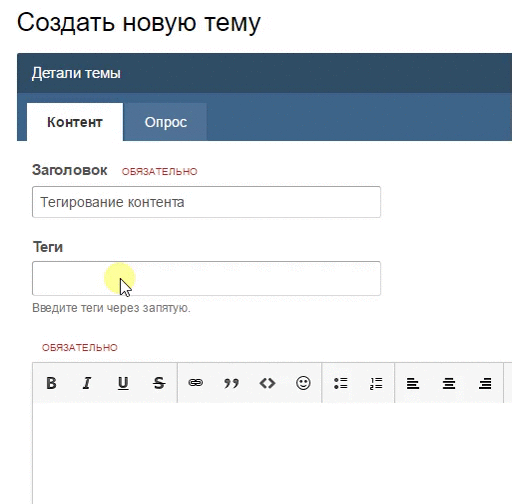The width and height of the screenshot is (512, 504).
Task: Apply underline formatting
Action: [123, 383]
